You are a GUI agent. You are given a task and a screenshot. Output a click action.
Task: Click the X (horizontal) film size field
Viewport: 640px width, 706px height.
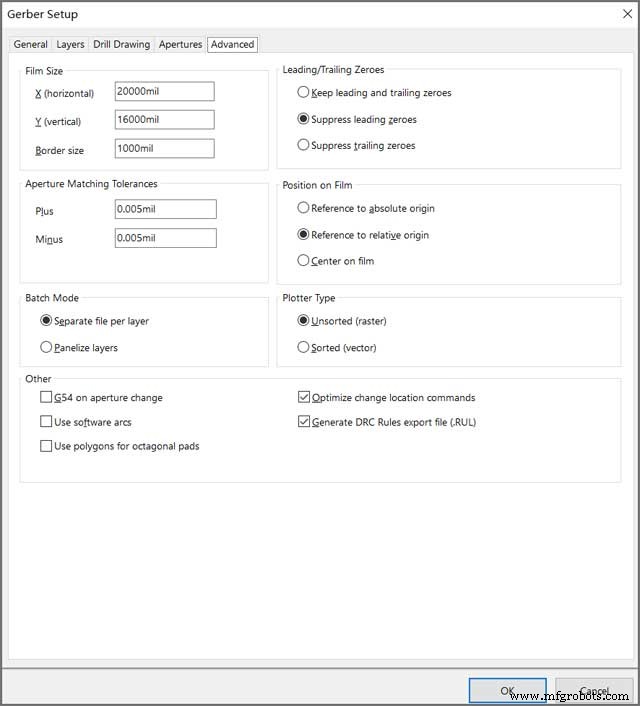click(x=164, y=92)
